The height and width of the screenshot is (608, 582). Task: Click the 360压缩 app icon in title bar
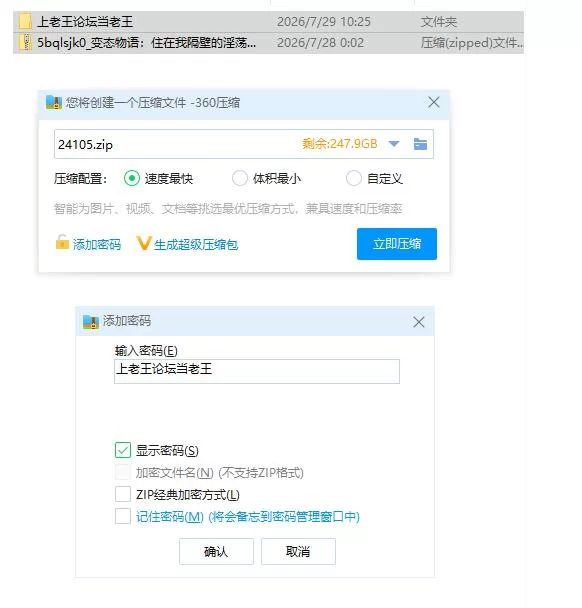click(x=54, y=102)
